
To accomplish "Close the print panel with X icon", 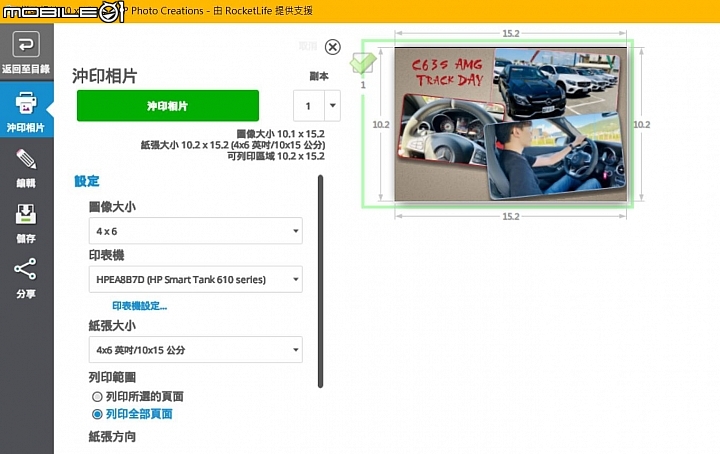I will coord(332,47).
